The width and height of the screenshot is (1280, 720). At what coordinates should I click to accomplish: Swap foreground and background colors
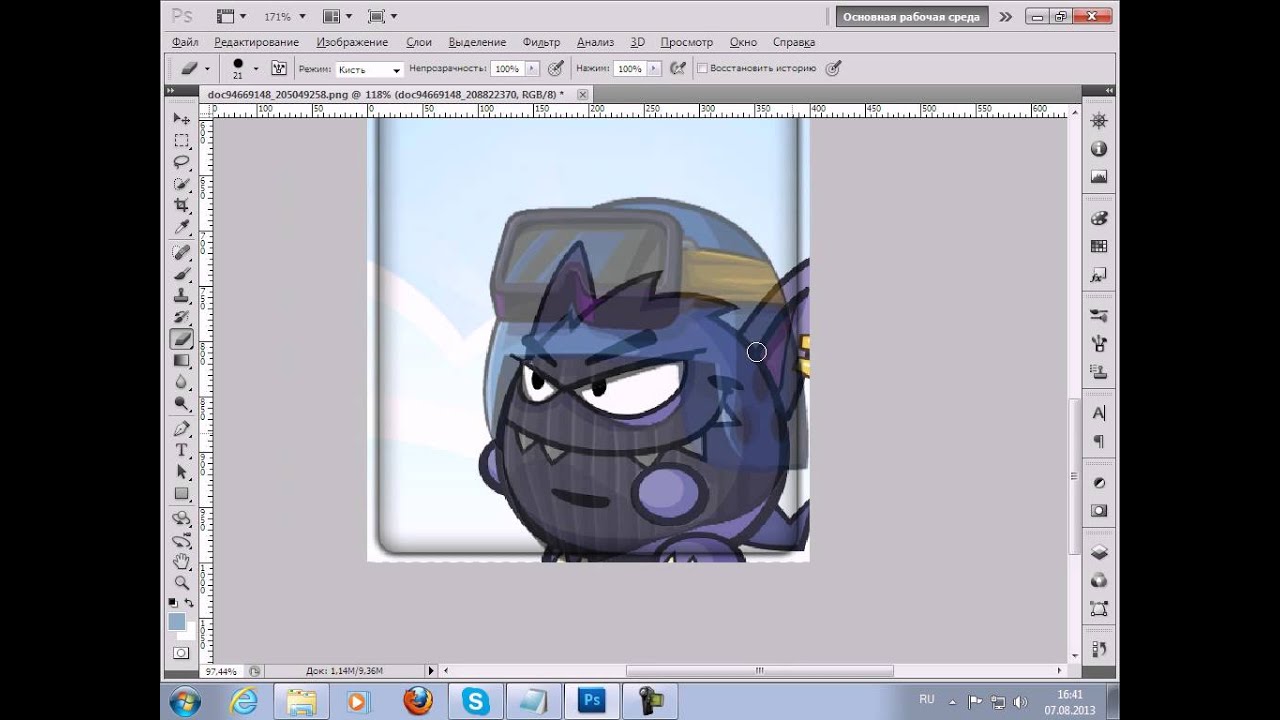pos(188,602)
